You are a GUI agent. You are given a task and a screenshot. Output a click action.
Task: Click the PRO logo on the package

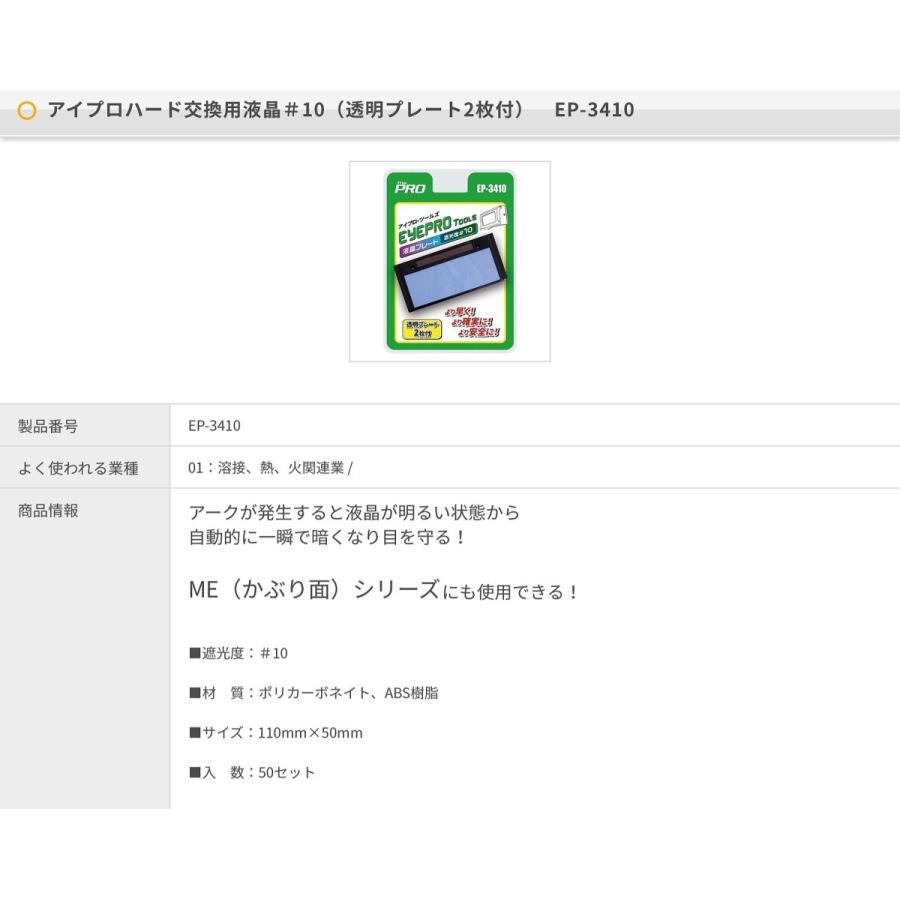[410, 186]
